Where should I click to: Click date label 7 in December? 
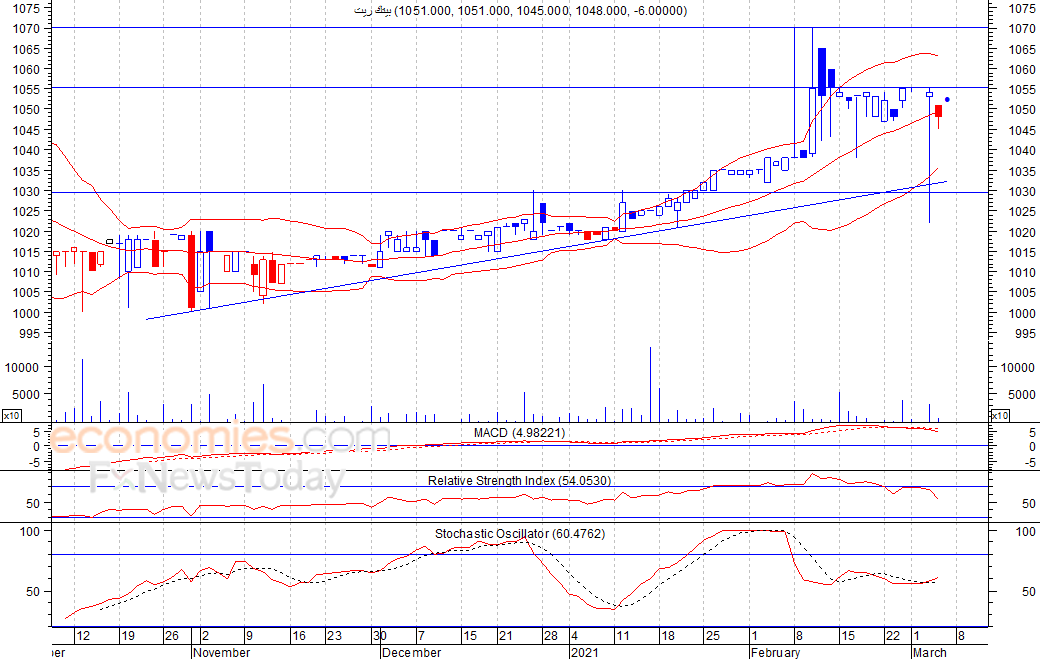[x=421, y=636]
